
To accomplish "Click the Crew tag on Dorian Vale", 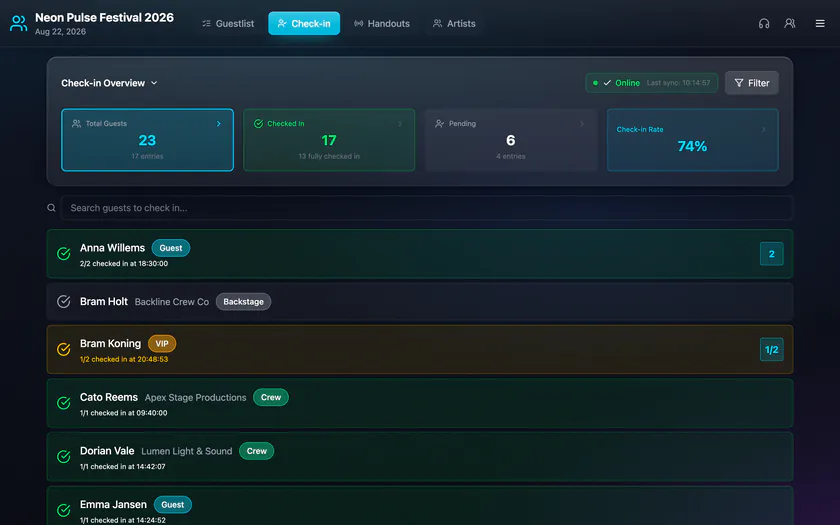I will click(257, 451).
